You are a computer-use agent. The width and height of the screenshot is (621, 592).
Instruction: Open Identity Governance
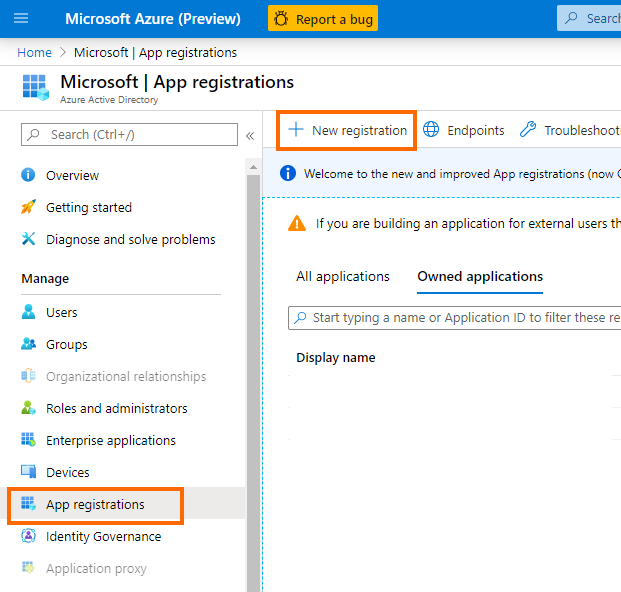pyautogui.click(x=103, y=537)
